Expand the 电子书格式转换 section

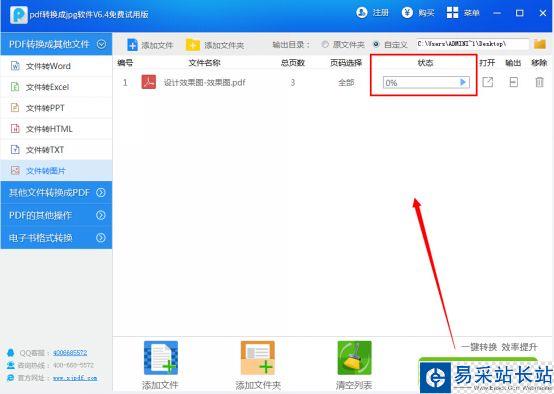tap(57, 238)
